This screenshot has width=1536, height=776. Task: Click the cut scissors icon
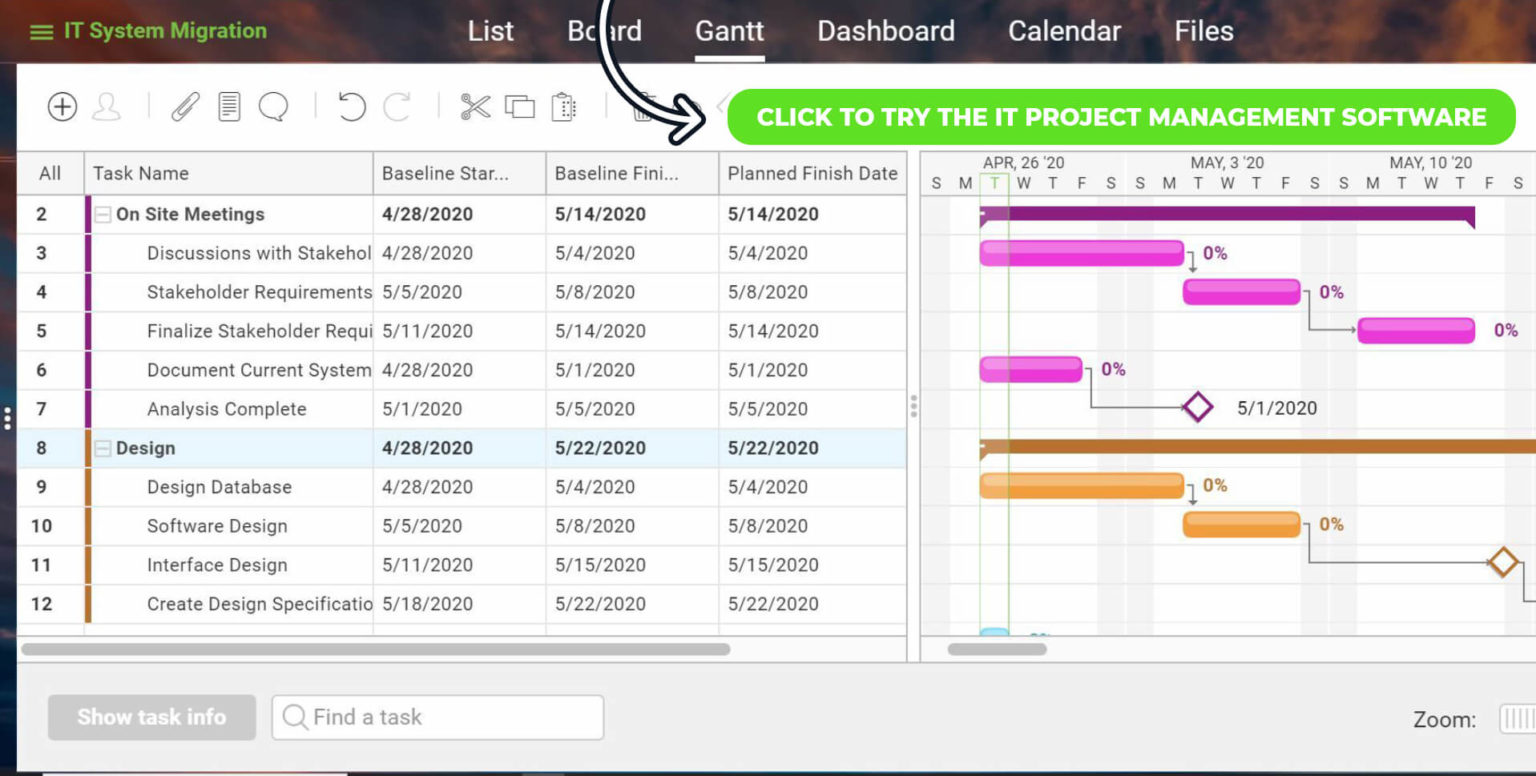click(475, 107)
